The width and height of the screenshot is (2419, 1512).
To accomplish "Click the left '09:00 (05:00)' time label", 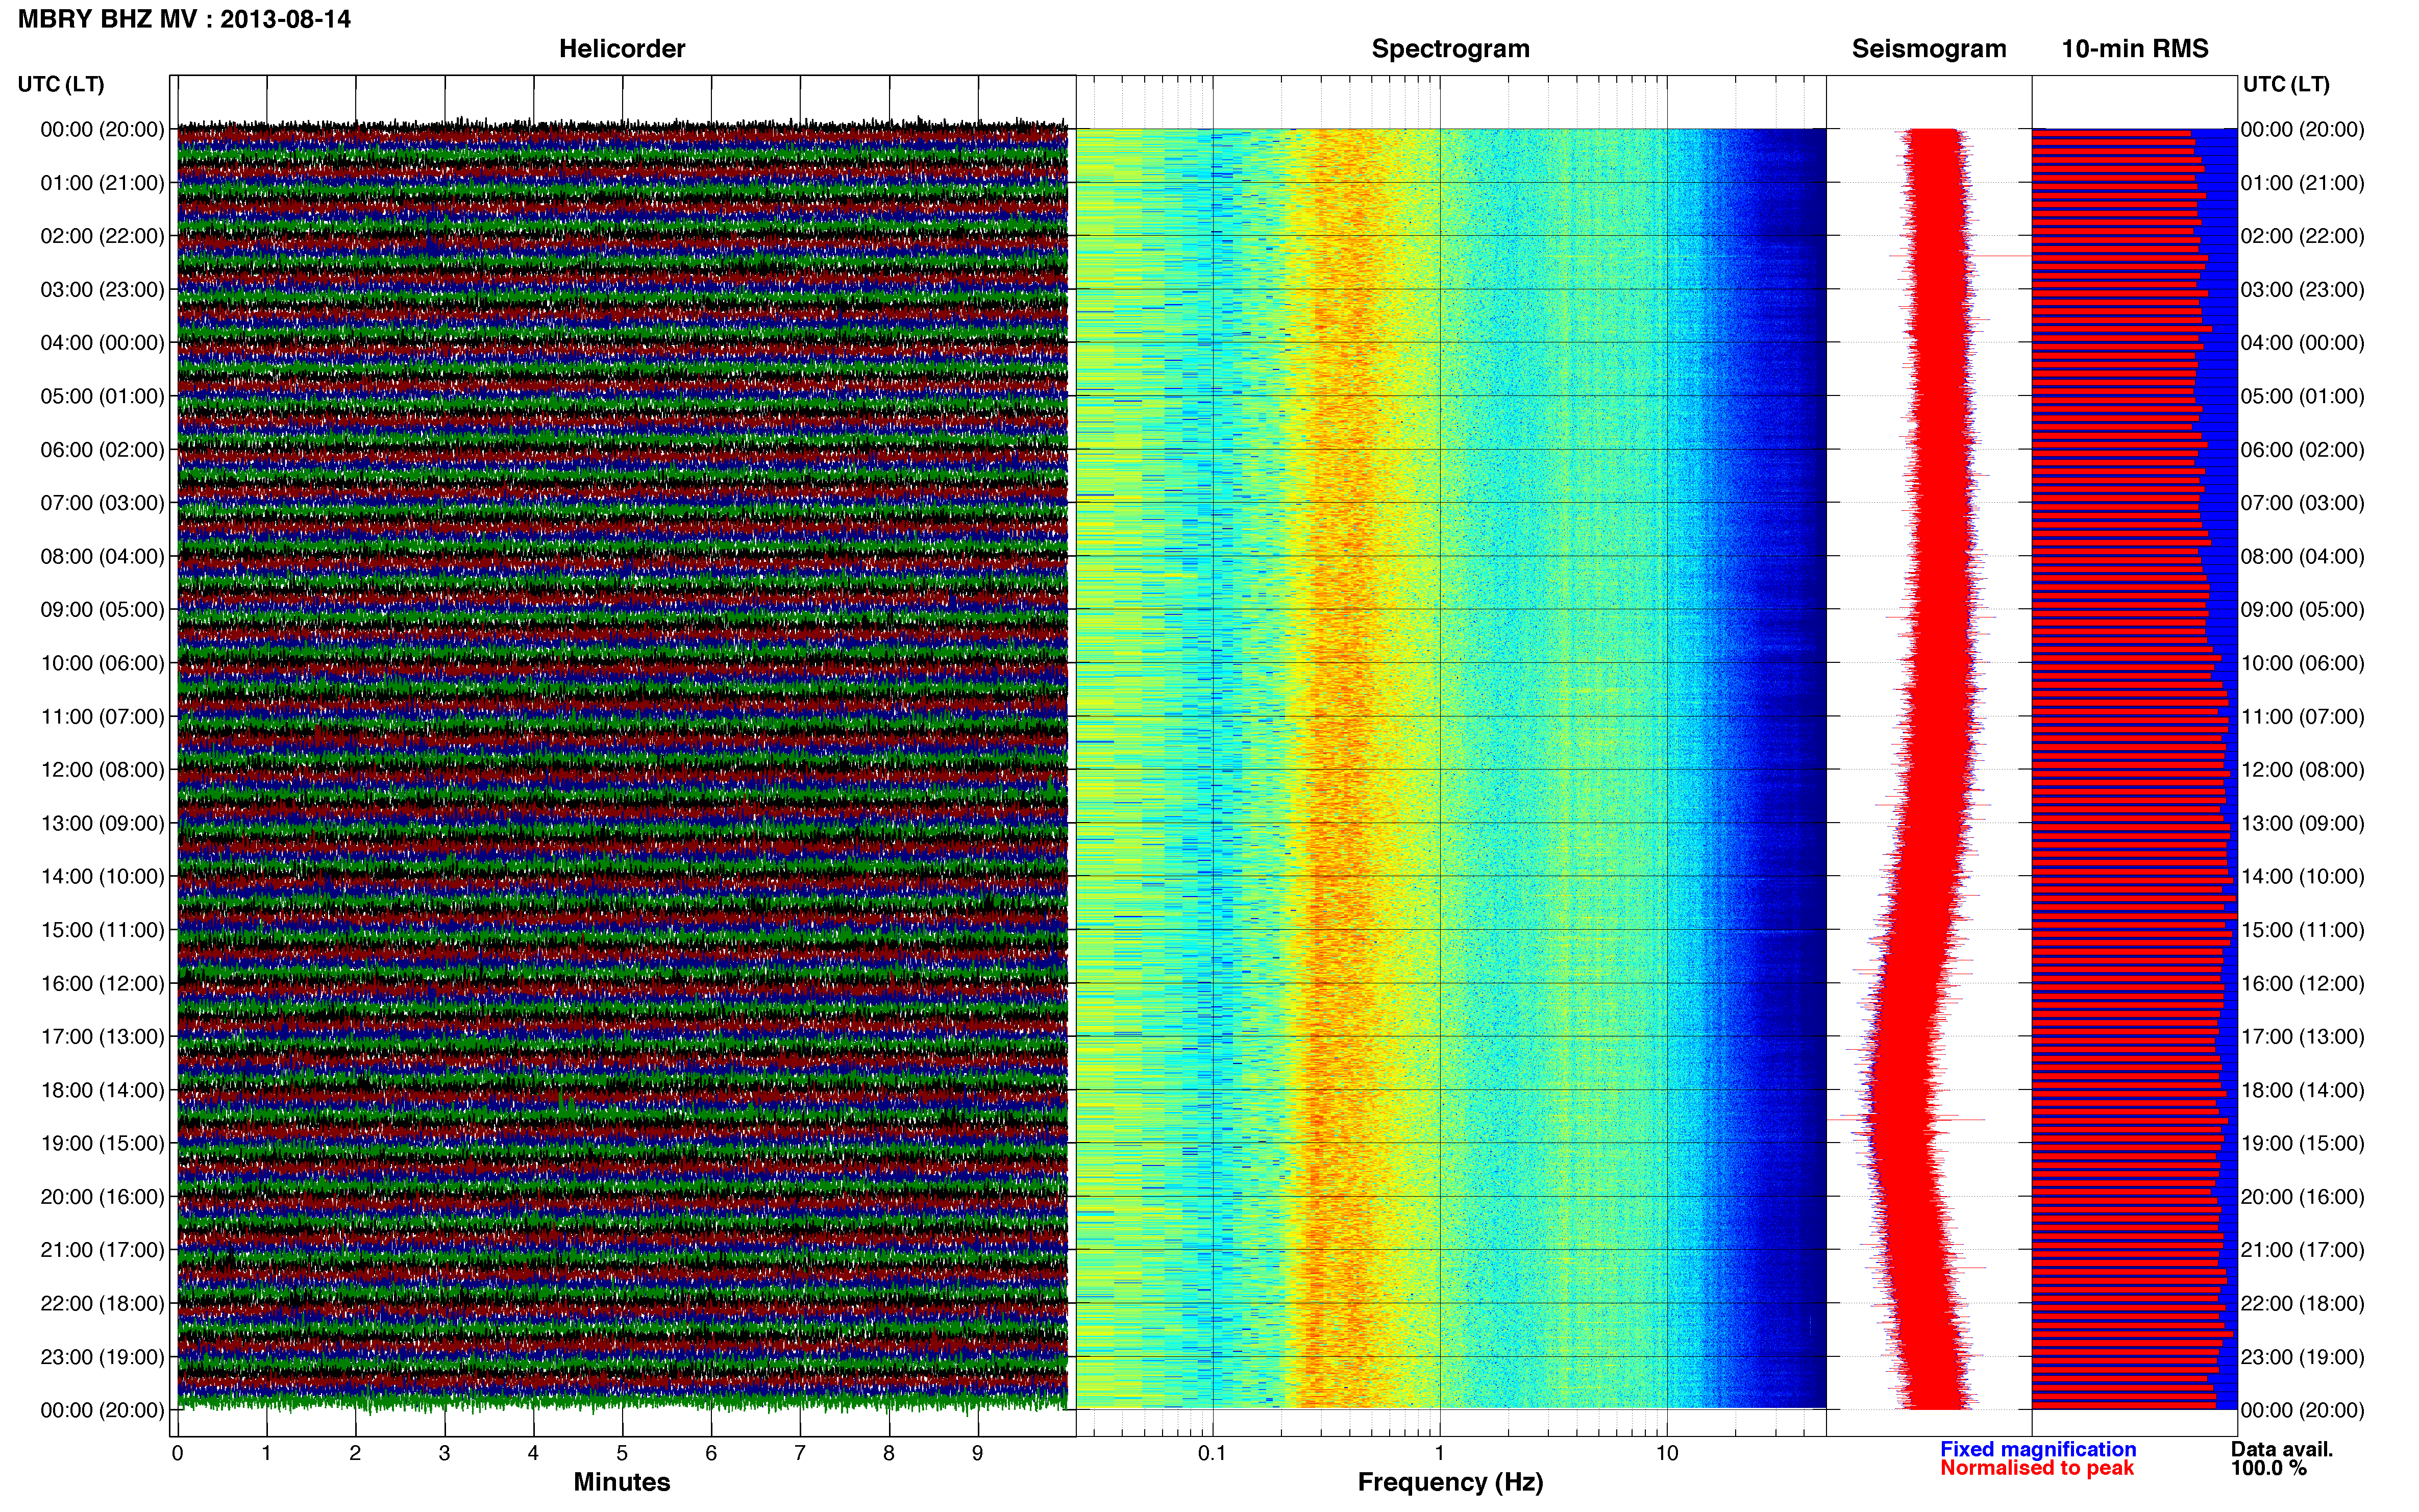I will [102, 610].
